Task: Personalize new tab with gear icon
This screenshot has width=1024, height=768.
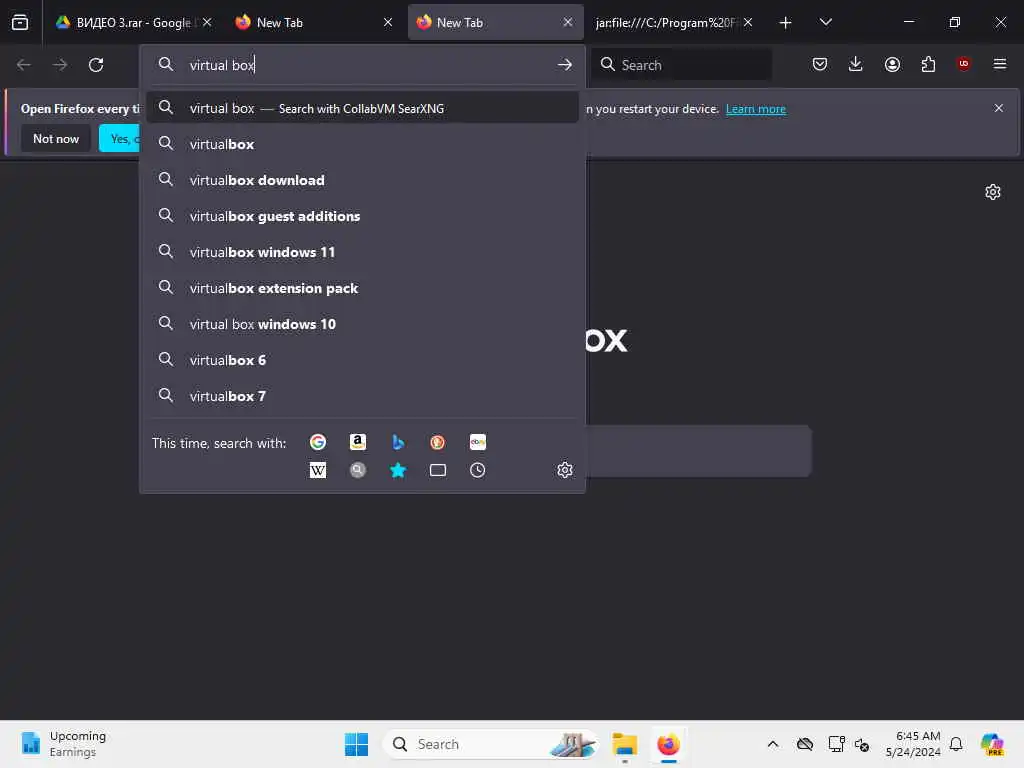Action: click(x=993, y=192)
